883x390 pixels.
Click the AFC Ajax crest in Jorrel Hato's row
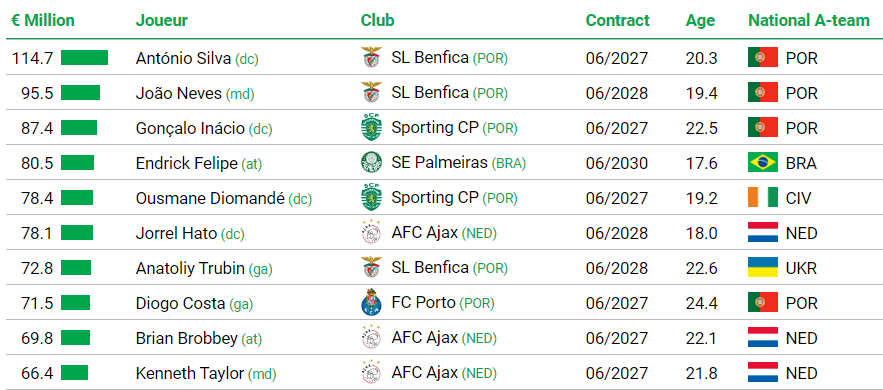tap(371, 233)
